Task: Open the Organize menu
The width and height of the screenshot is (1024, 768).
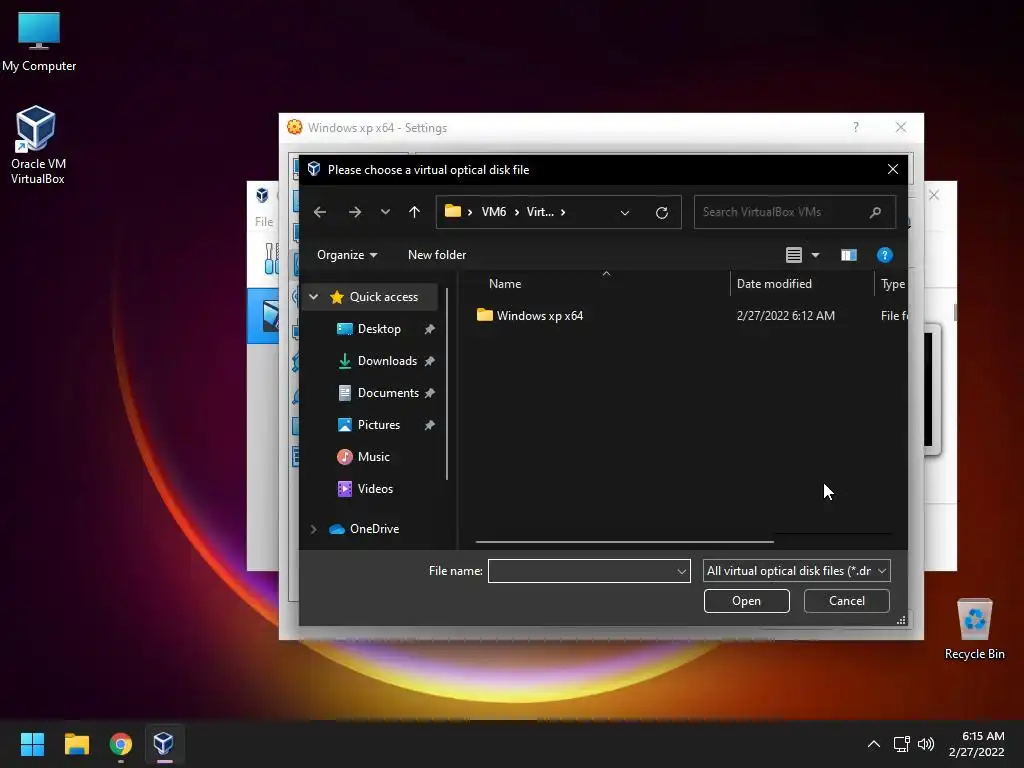Action: coord(347,255)
